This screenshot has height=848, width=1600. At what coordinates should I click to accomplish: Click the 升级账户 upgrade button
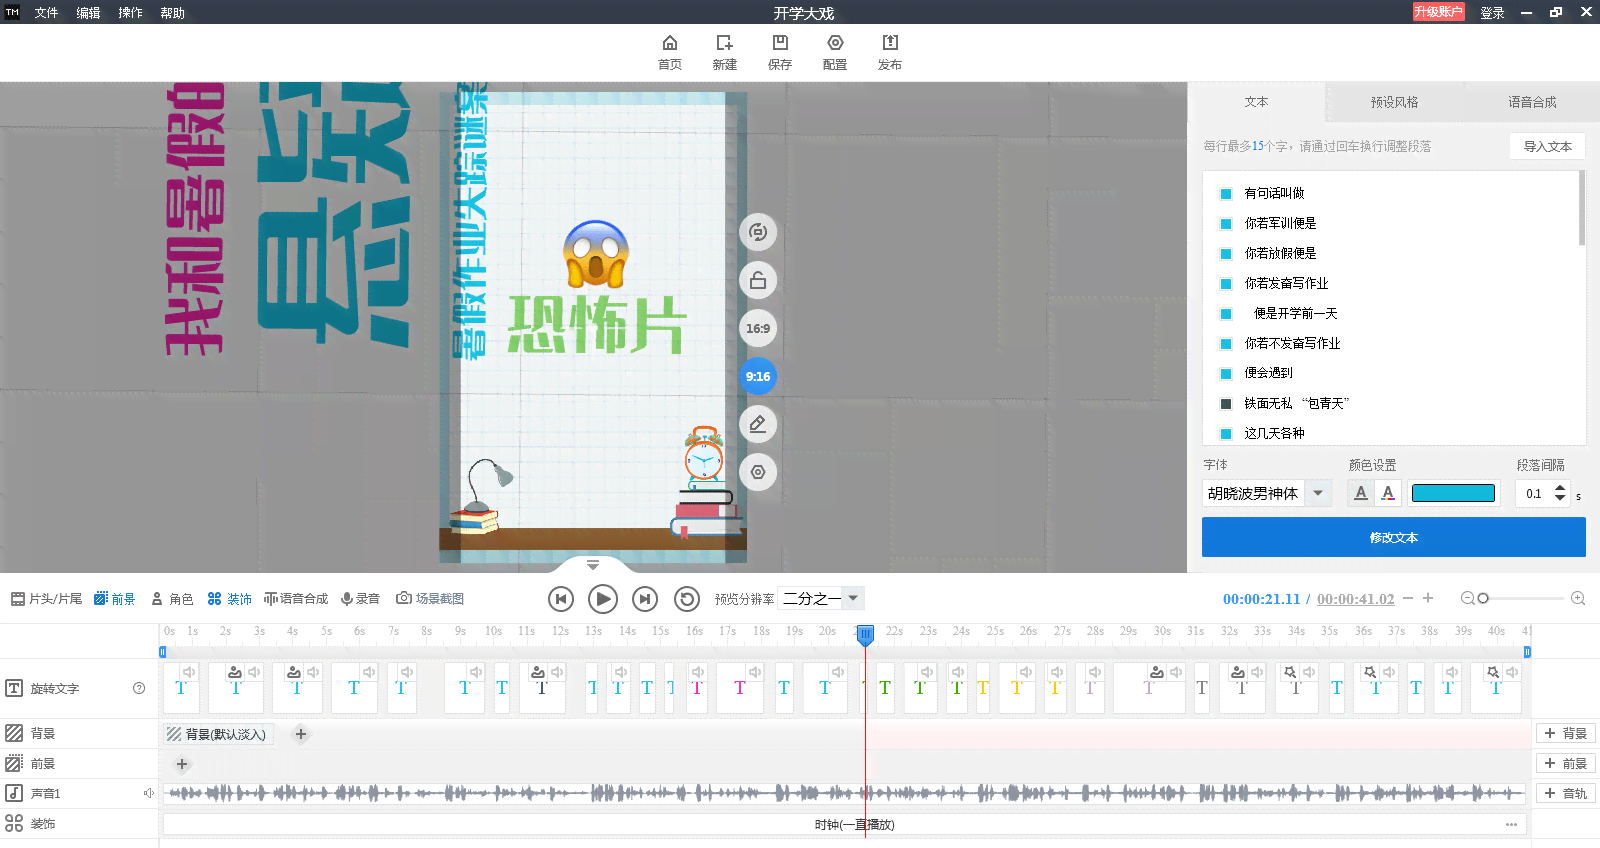click(x=1438, y=12)
